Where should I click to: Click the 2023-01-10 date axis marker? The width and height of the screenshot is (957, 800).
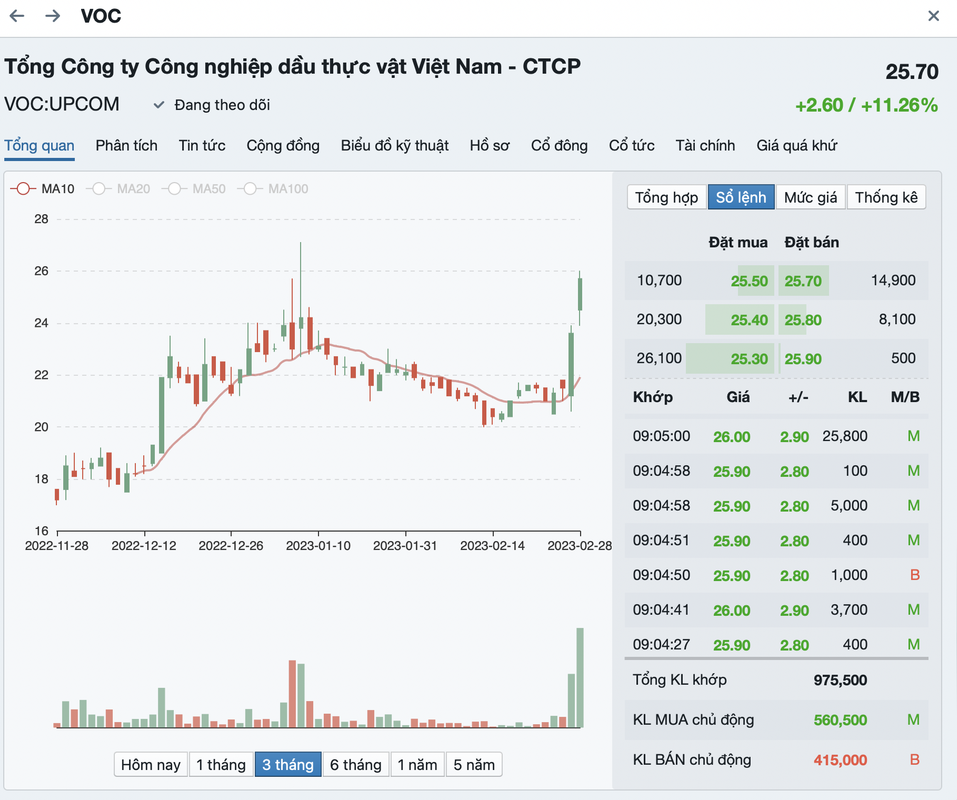point(318,546)
